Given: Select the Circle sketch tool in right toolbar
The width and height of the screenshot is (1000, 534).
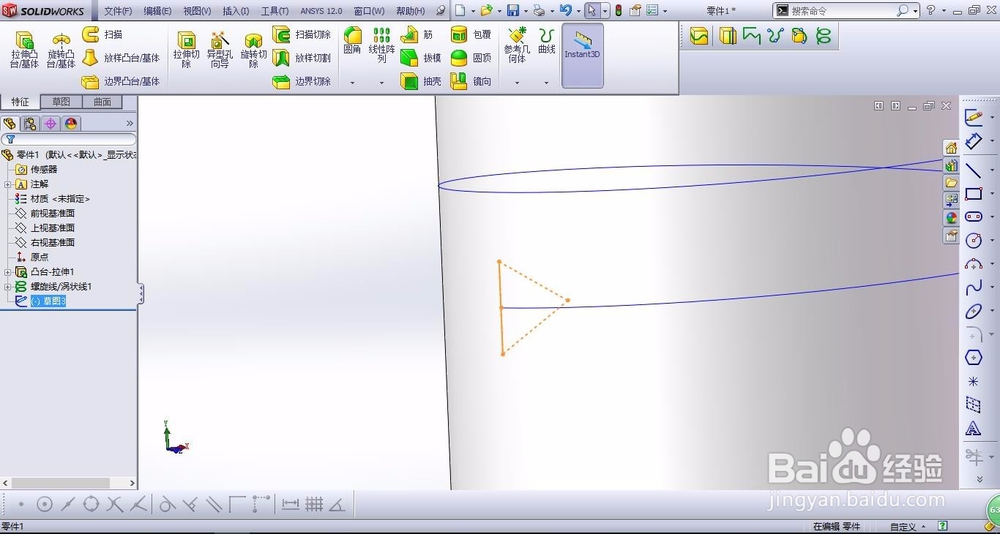Looking at the screenshot, I should [x=973, y=240].
